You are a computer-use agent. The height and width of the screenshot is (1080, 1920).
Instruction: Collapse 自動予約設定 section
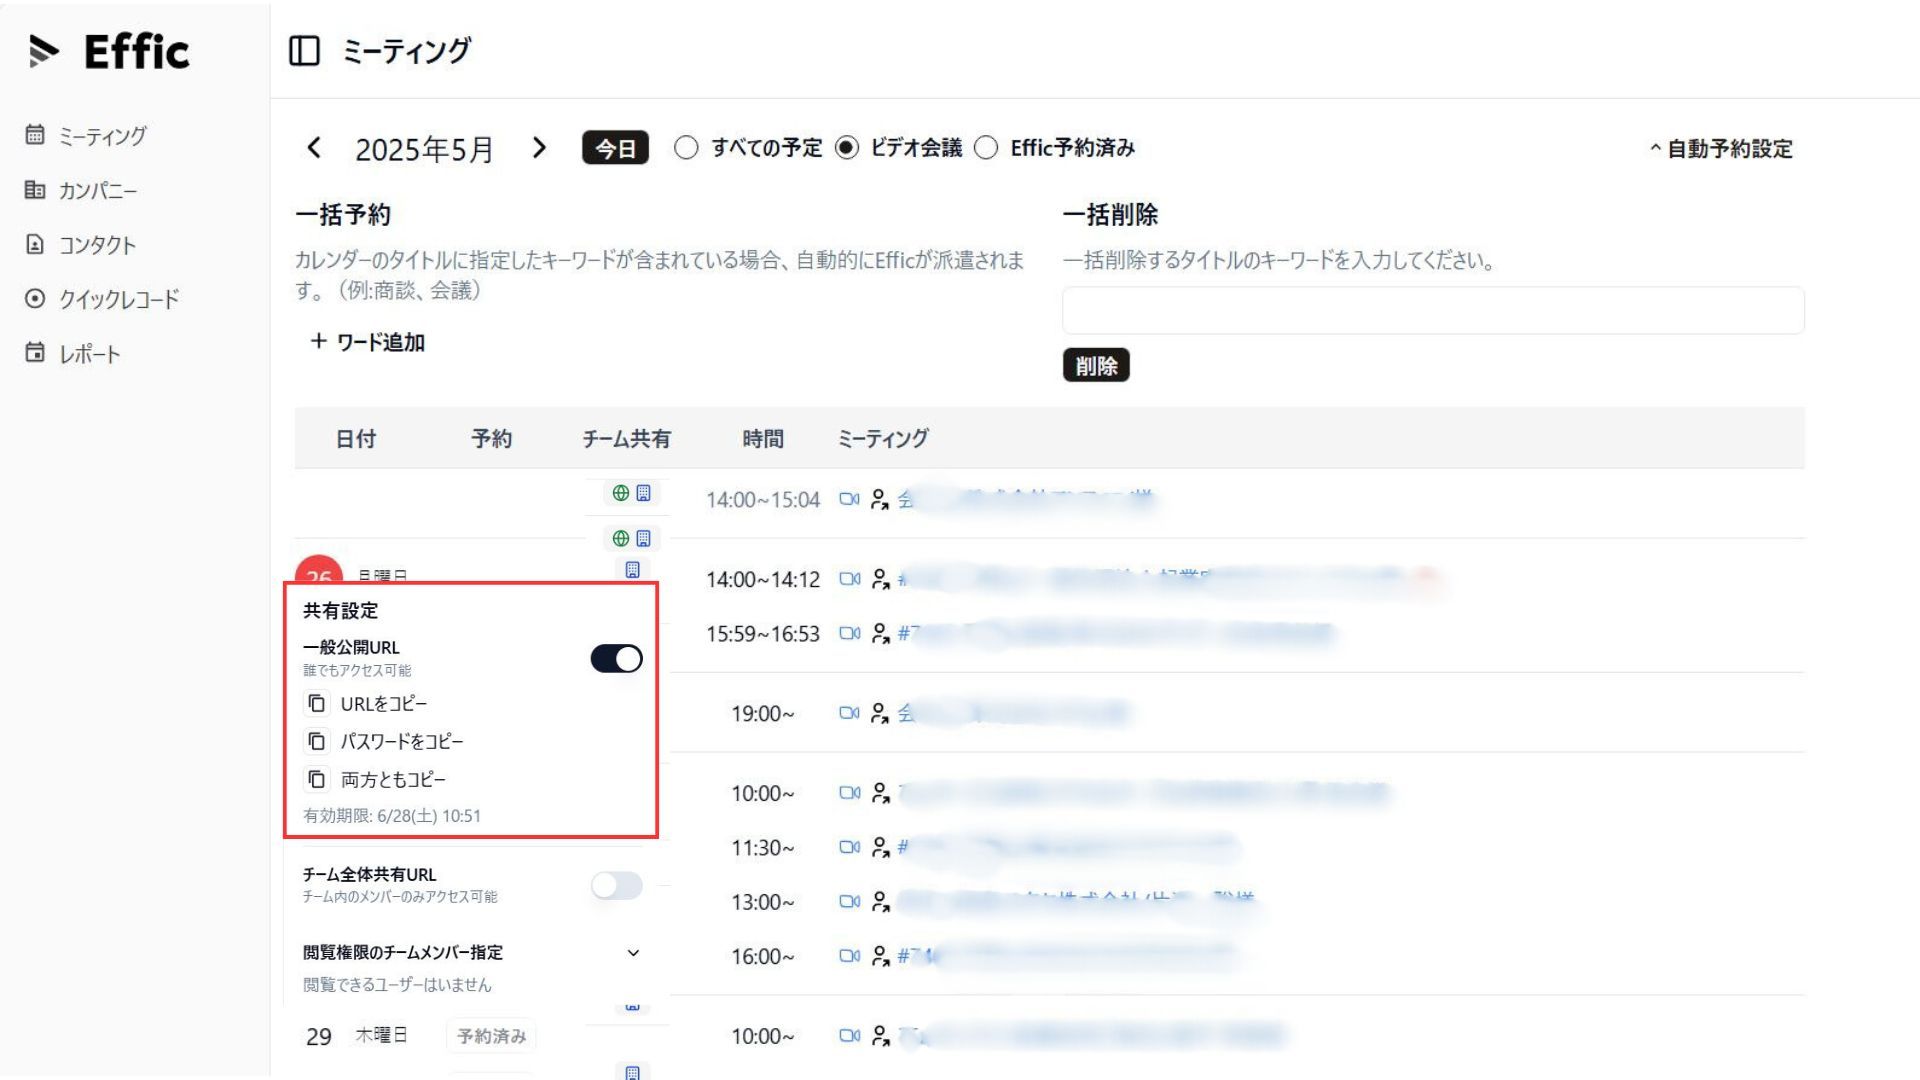(1721, 149)
